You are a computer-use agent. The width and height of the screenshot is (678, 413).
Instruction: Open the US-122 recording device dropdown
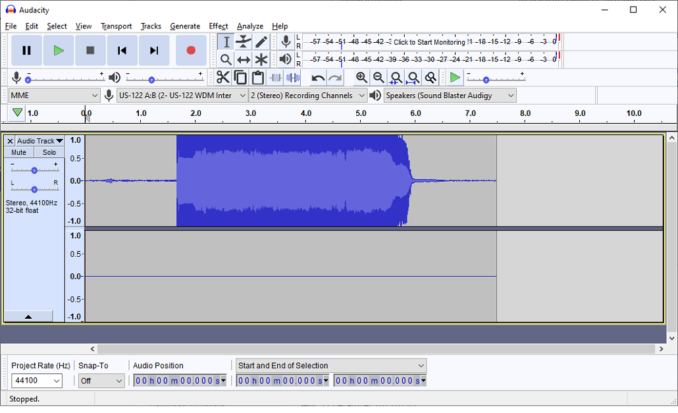(182, 95)
